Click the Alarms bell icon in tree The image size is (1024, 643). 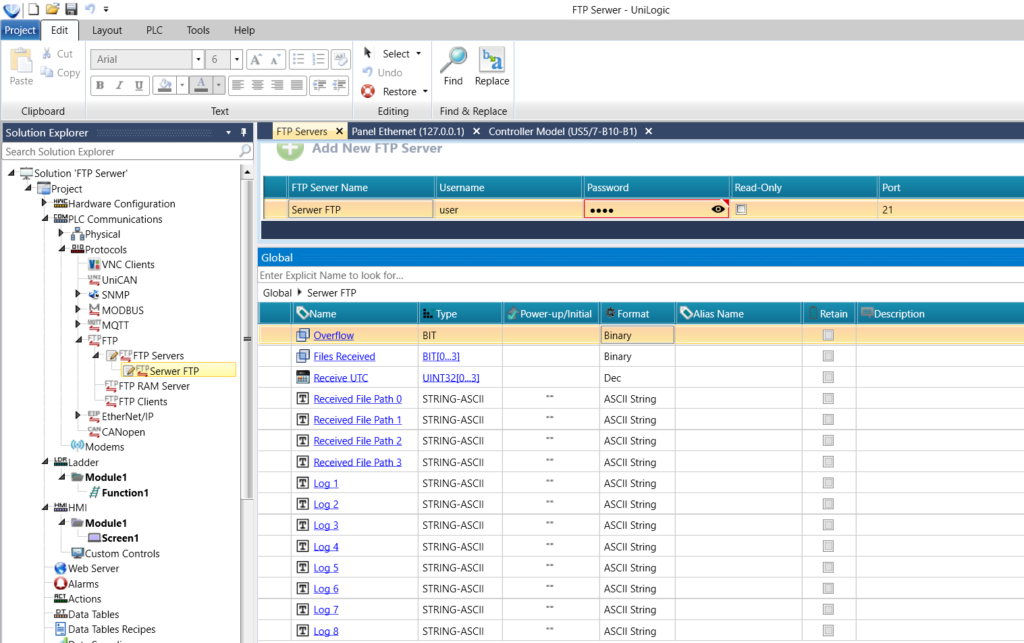(x=61, y=584)
